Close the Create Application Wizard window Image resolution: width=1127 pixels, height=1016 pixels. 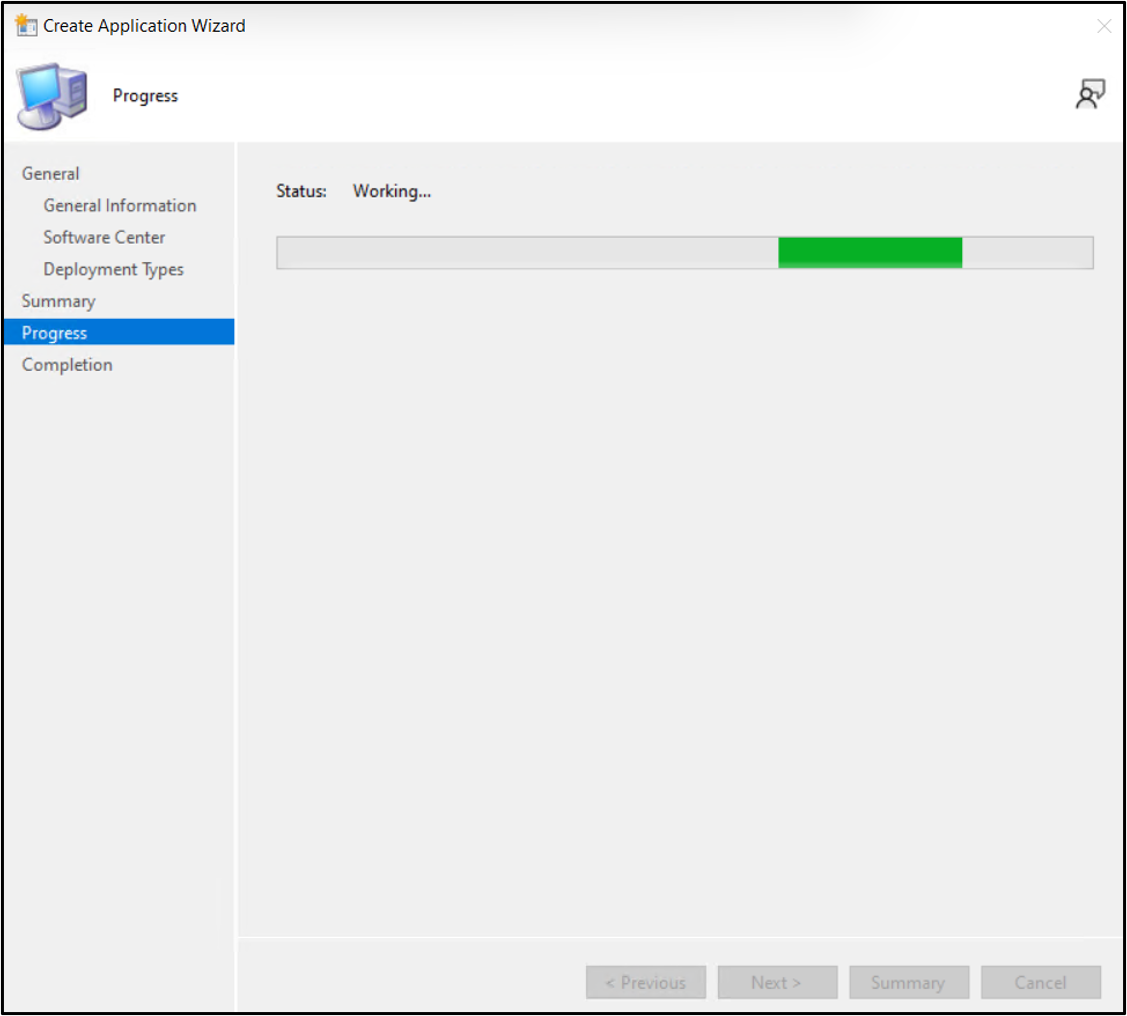(x=1104, y=27)
